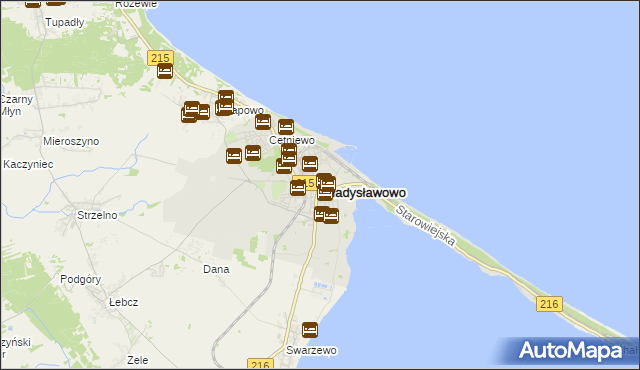Click the Mieroszyno label
This screenshot has height=370, width=640.
[71, 142]
